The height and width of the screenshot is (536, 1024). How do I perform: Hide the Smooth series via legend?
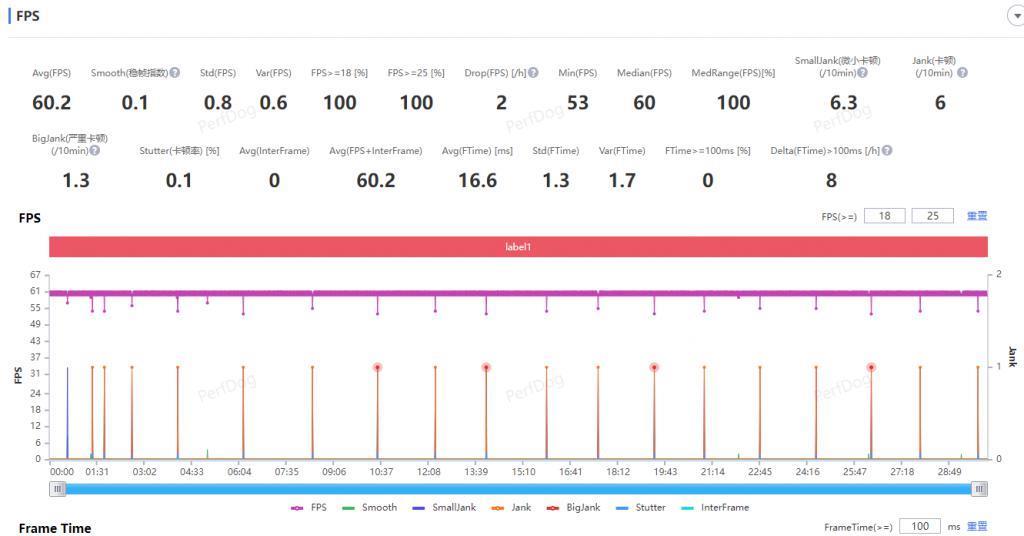click(369, 508)
